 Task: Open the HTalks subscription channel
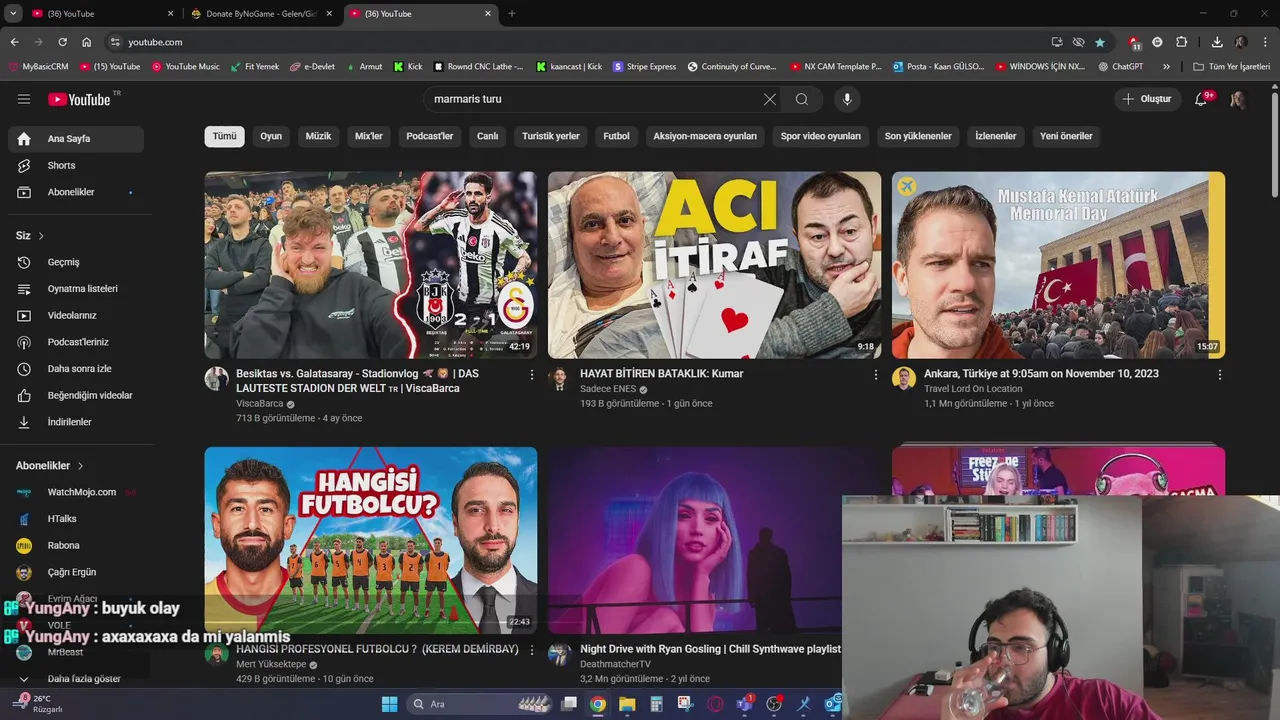(x=76, y=519)
